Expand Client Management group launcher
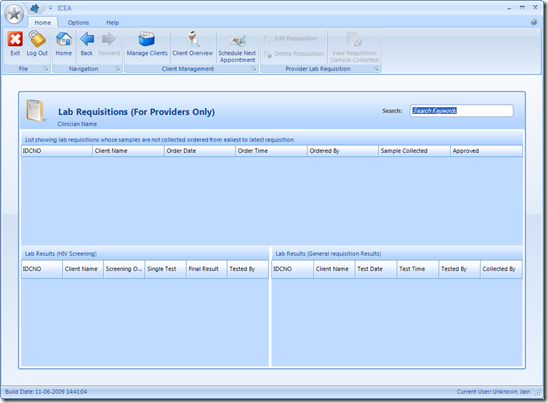This screenshot has height=403, width=548. pos(254,69)
